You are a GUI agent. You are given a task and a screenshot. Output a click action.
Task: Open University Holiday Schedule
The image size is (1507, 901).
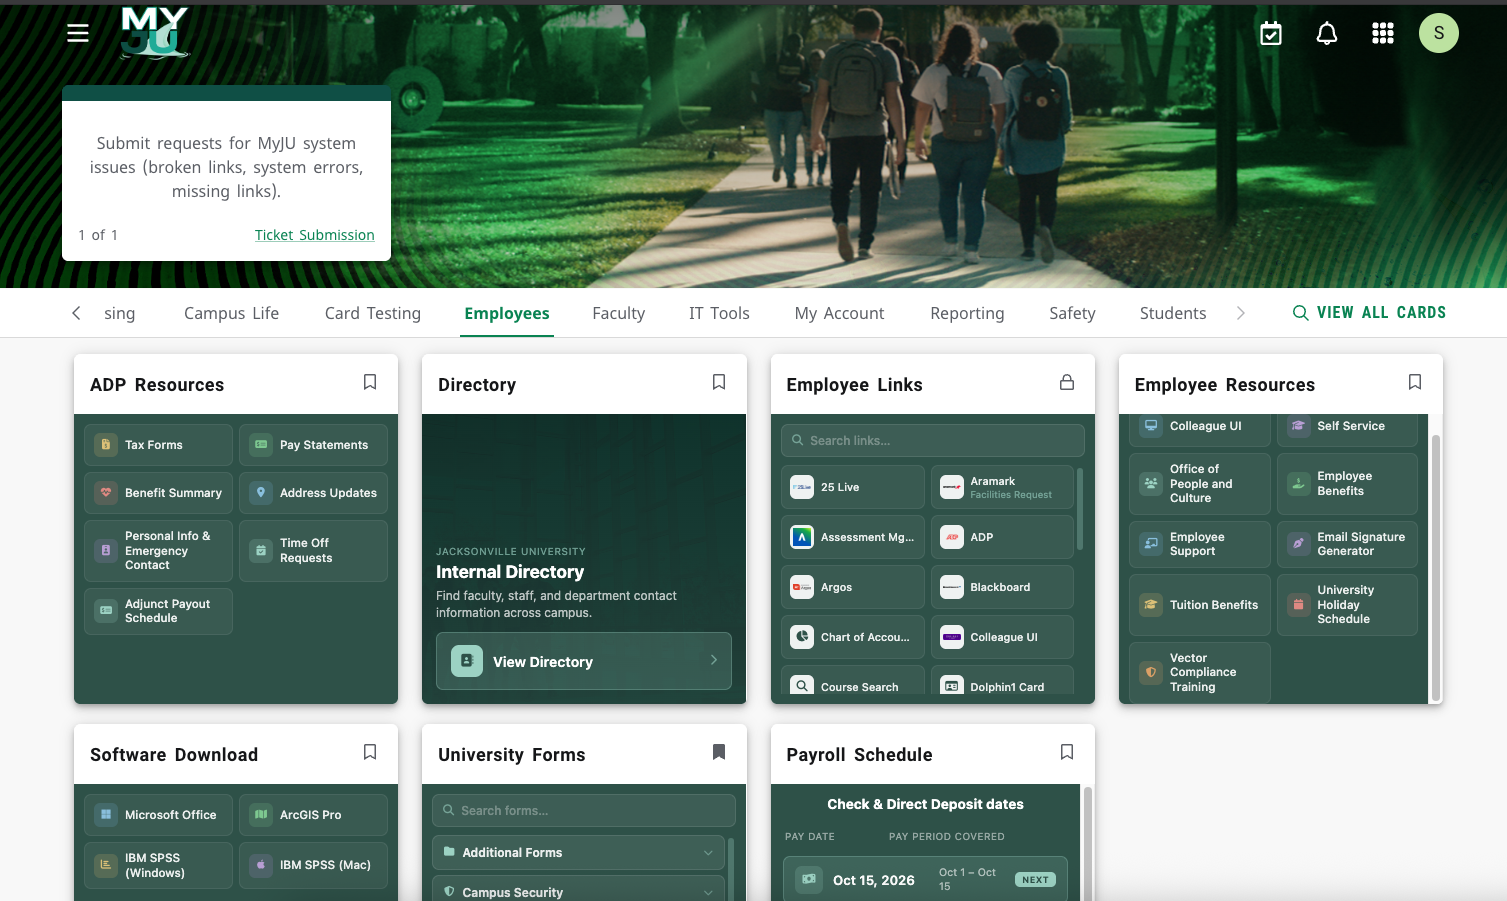point(1347,605)
